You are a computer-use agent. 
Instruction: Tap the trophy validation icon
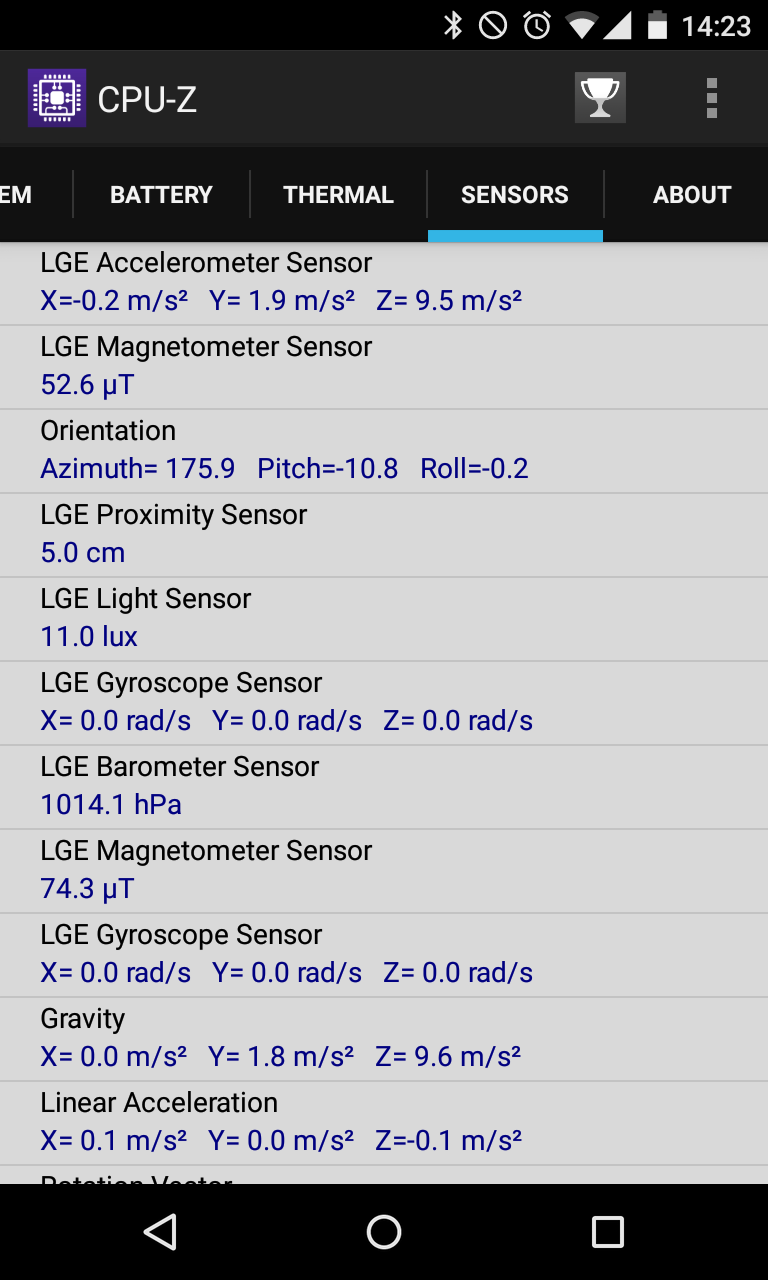pyautogui.click(x=600, y=98)
